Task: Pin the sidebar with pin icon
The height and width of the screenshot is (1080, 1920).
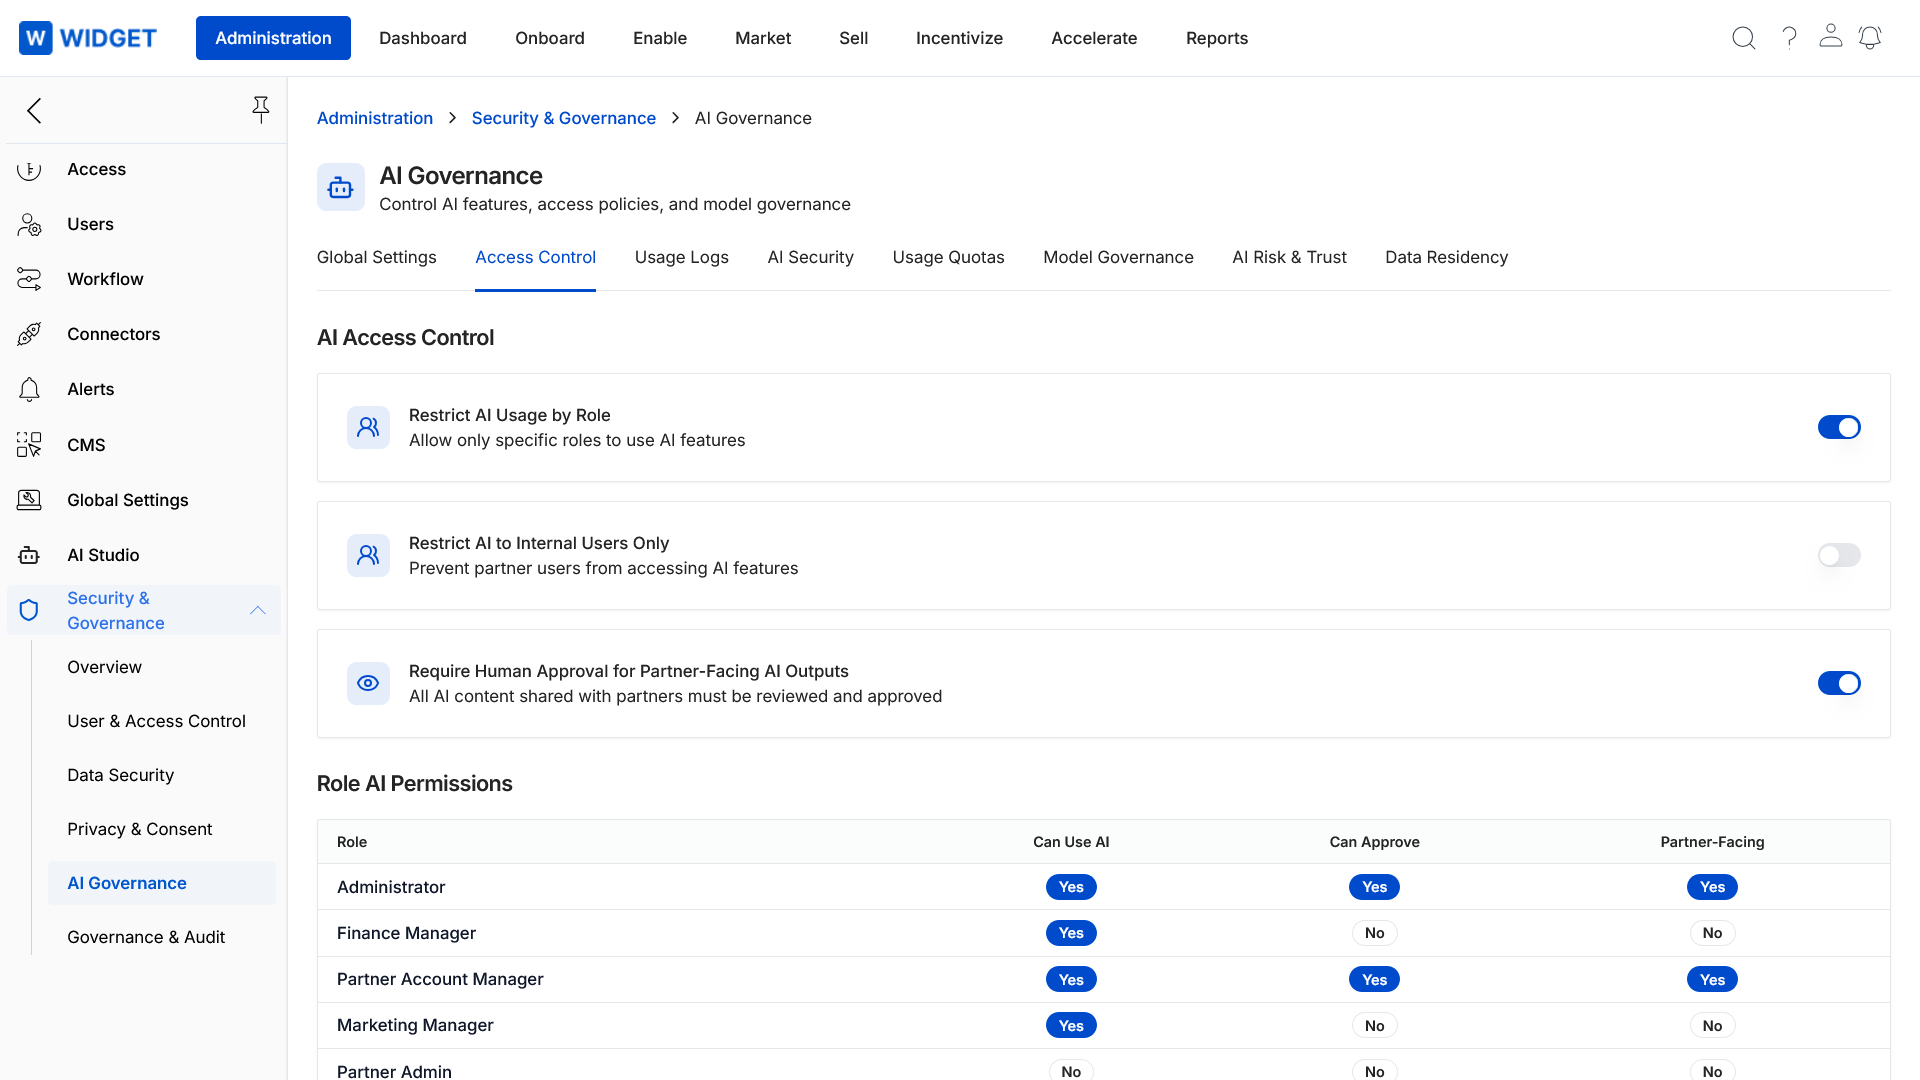Action: click(x=261, y=110)
